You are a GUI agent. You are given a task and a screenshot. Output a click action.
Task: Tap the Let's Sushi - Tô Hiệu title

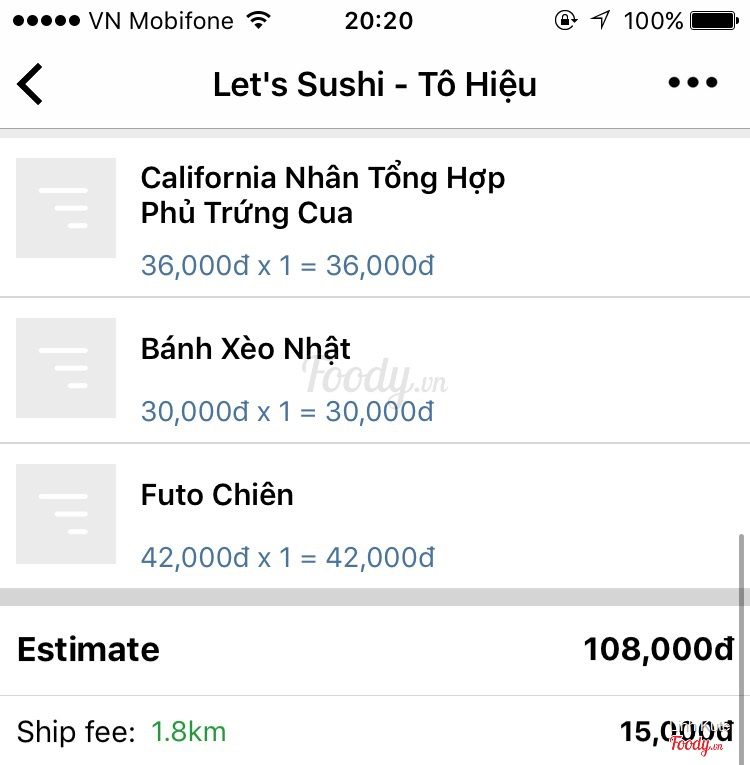pos(375,84)
